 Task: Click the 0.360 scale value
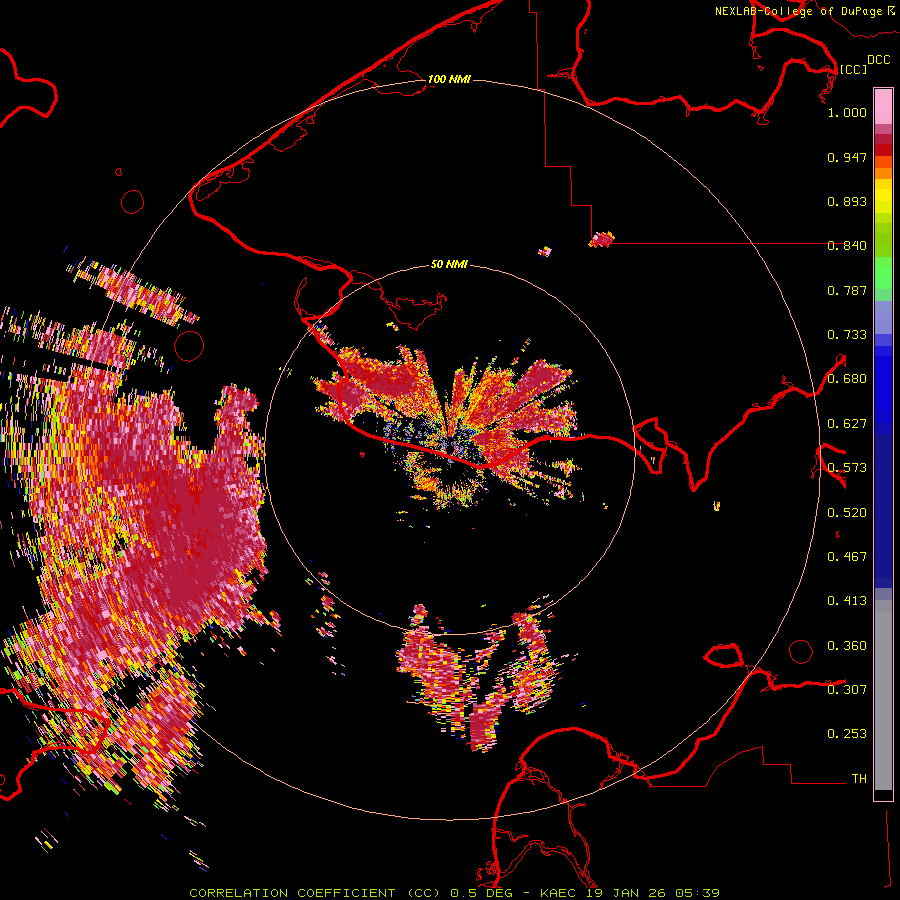(847, 646)
